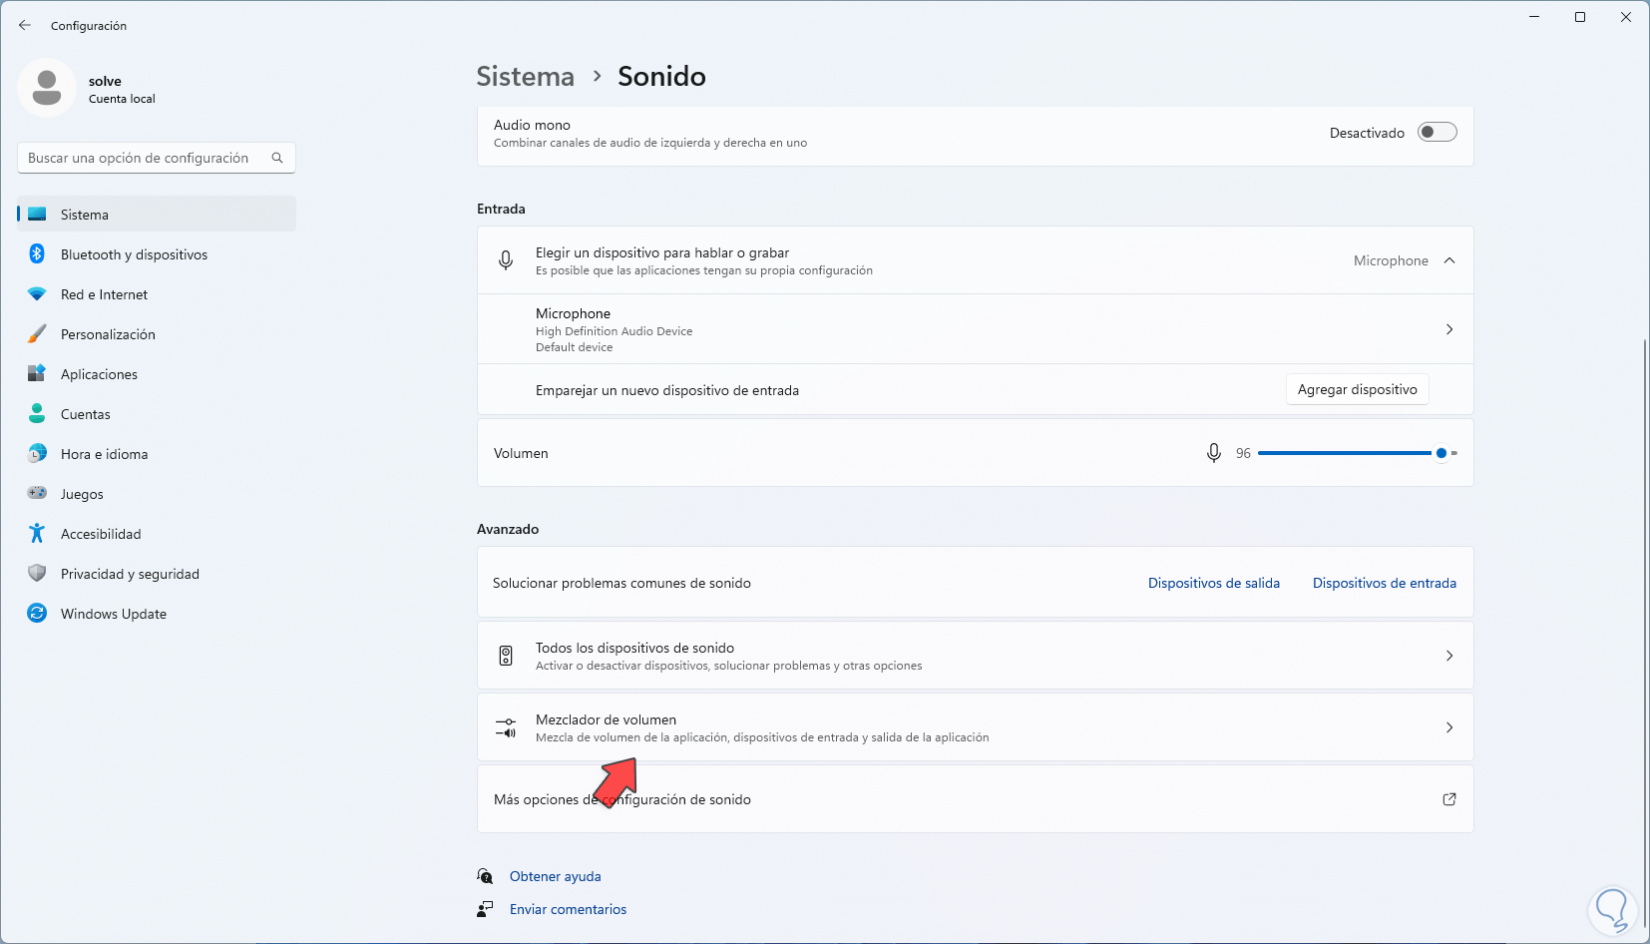The height and width of the screenshot is (944, 1650).
Task: Click the Accesibilidad sidebar icon
Action: [37, 533]
